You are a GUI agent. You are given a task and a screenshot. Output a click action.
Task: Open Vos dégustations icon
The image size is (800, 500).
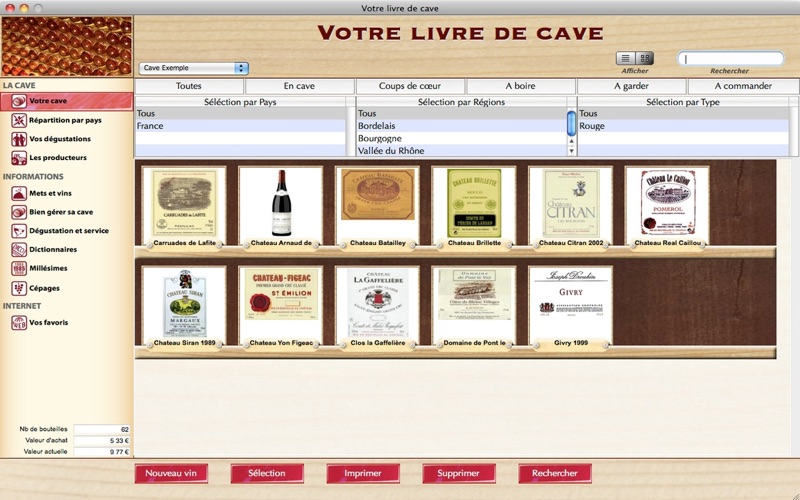[x=19, y=139]
